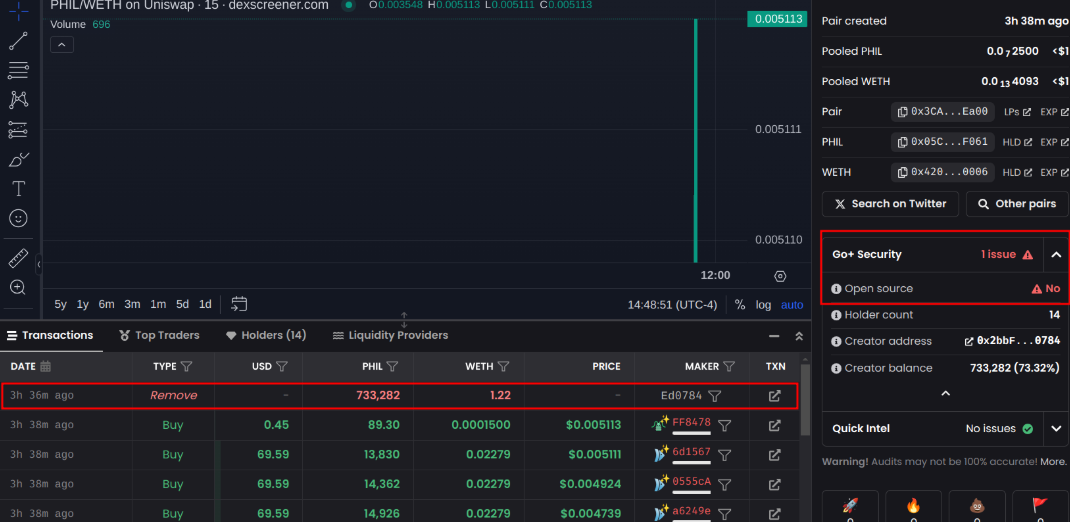Open the go-to-date calendar icon
Image resolution: width=1070 pixels, height=522 pixels.
pos(239,304)
